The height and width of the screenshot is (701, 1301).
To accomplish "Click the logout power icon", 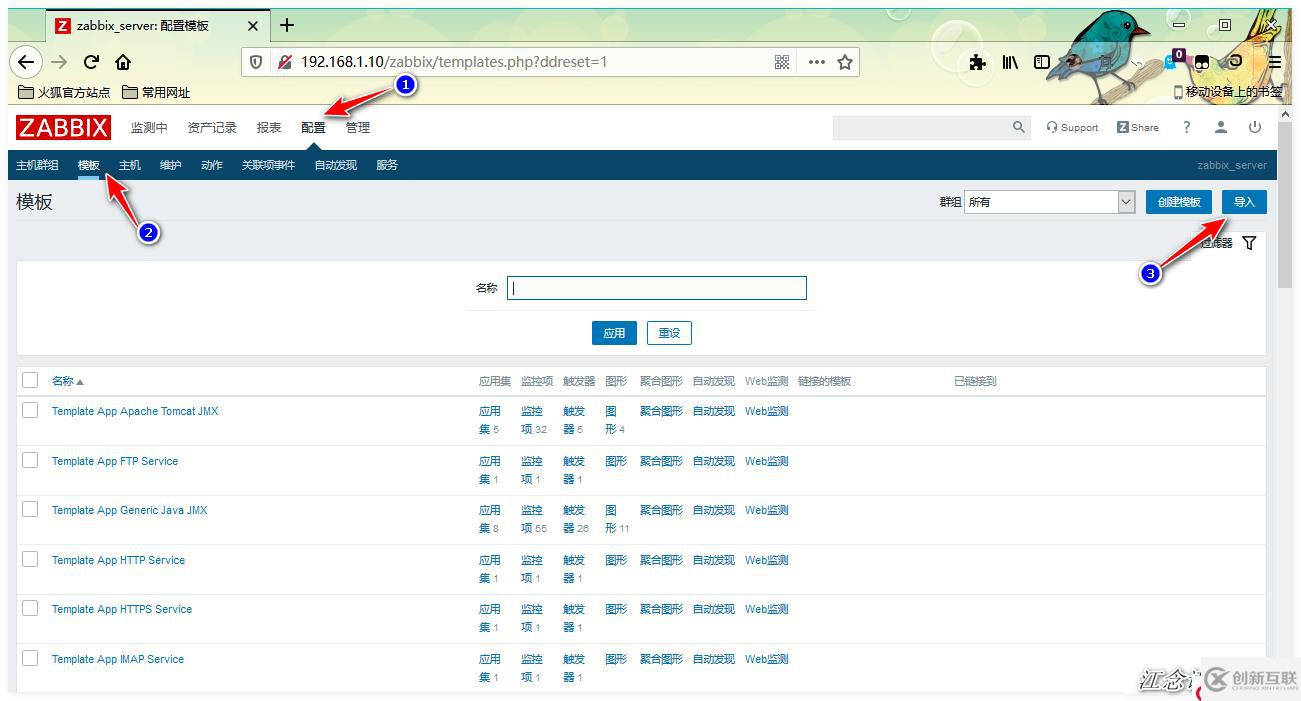I will [x=1255, y=127].
